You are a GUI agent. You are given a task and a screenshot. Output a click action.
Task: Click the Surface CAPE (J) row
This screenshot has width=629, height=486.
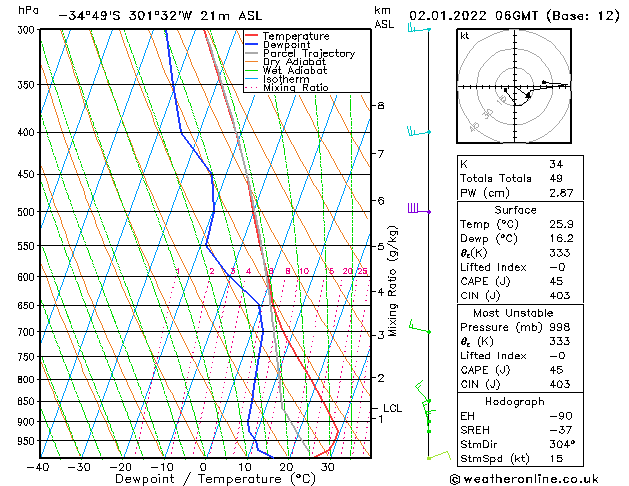[520, 281]
